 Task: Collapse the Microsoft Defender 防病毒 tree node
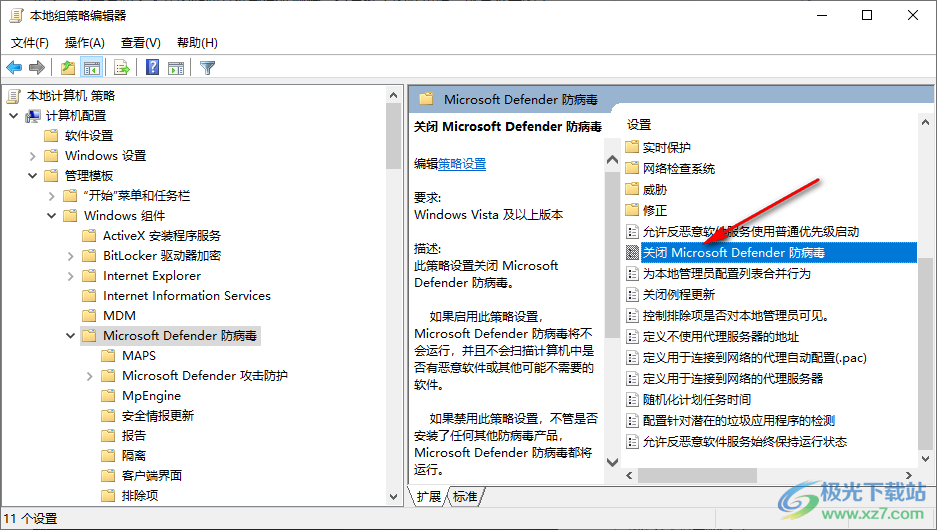[71, 336]
